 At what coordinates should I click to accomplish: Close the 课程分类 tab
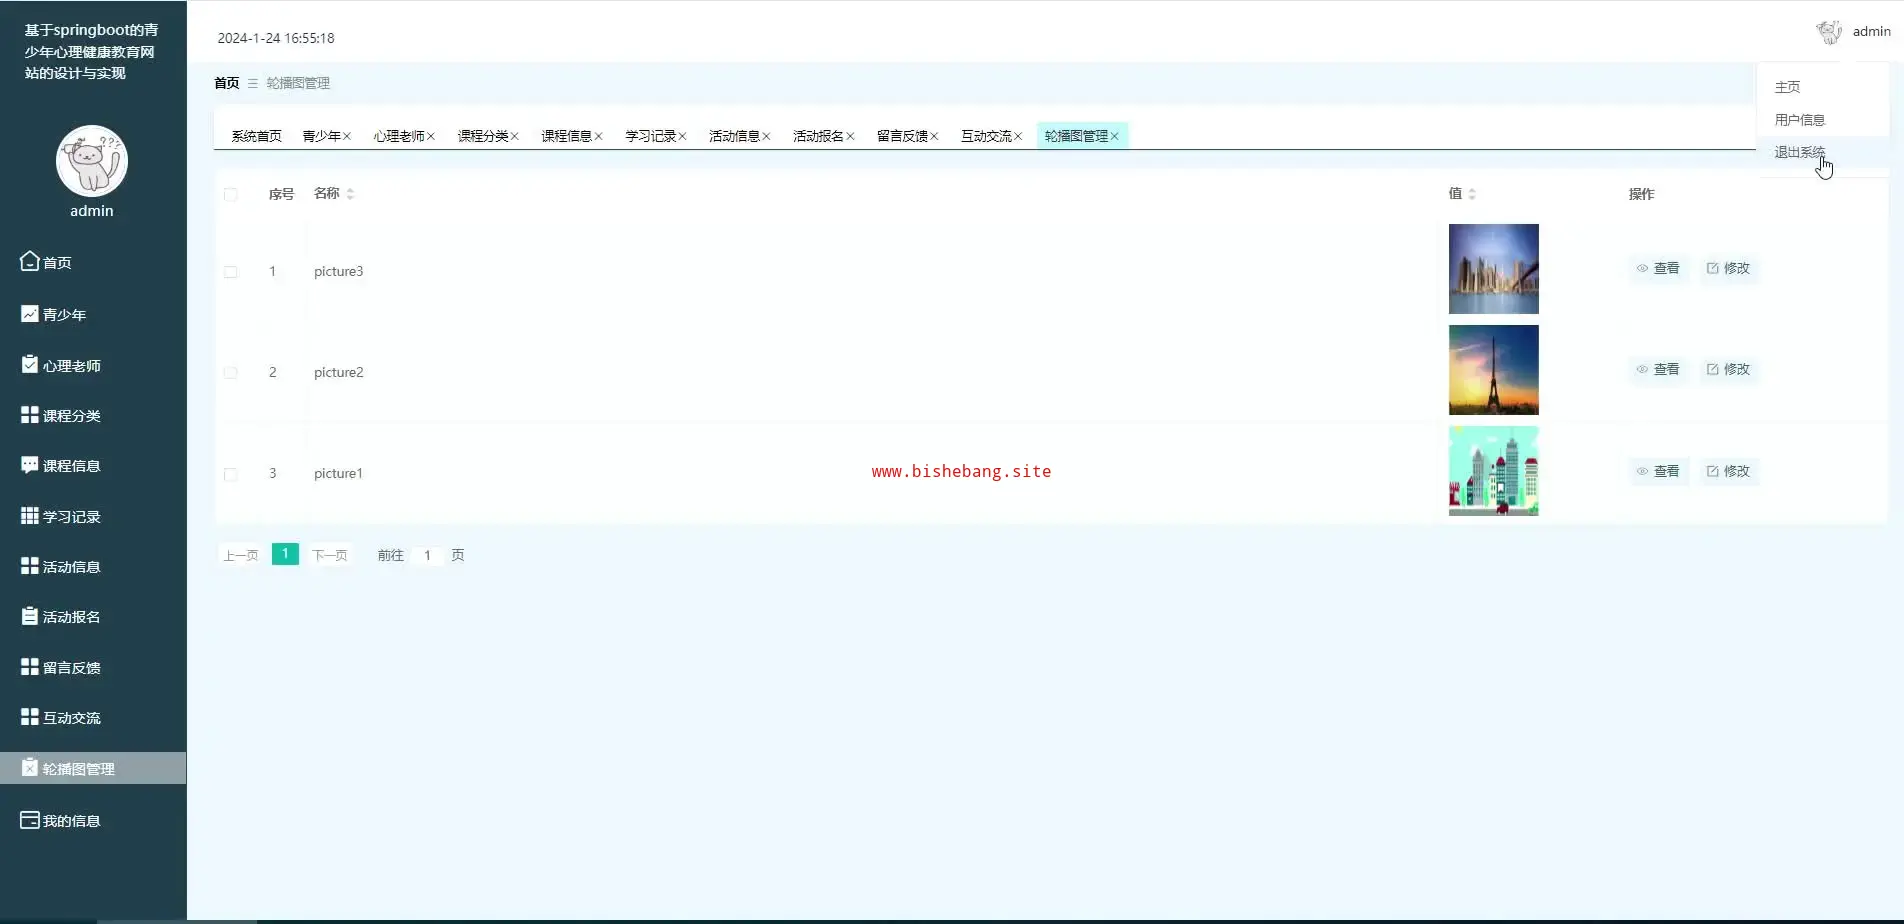pyautogui.click(x=515, y=136)
